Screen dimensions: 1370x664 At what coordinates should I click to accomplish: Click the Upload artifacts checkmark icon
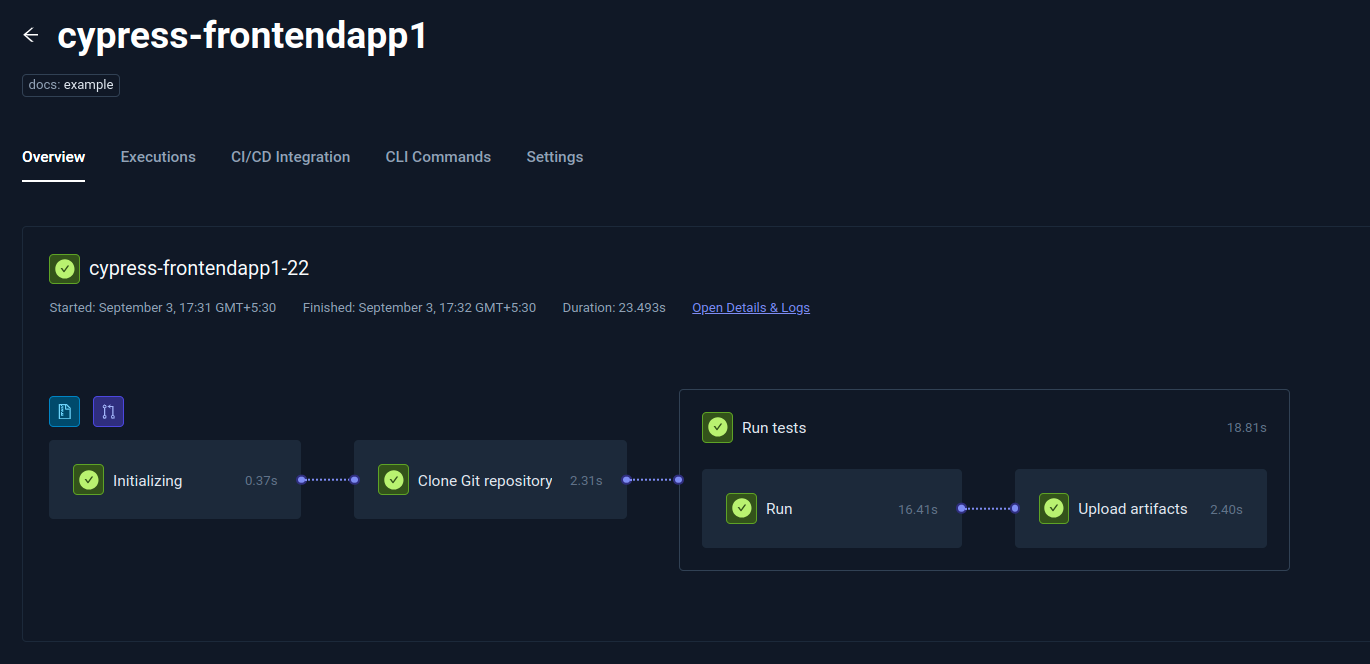pos(1054,509)
